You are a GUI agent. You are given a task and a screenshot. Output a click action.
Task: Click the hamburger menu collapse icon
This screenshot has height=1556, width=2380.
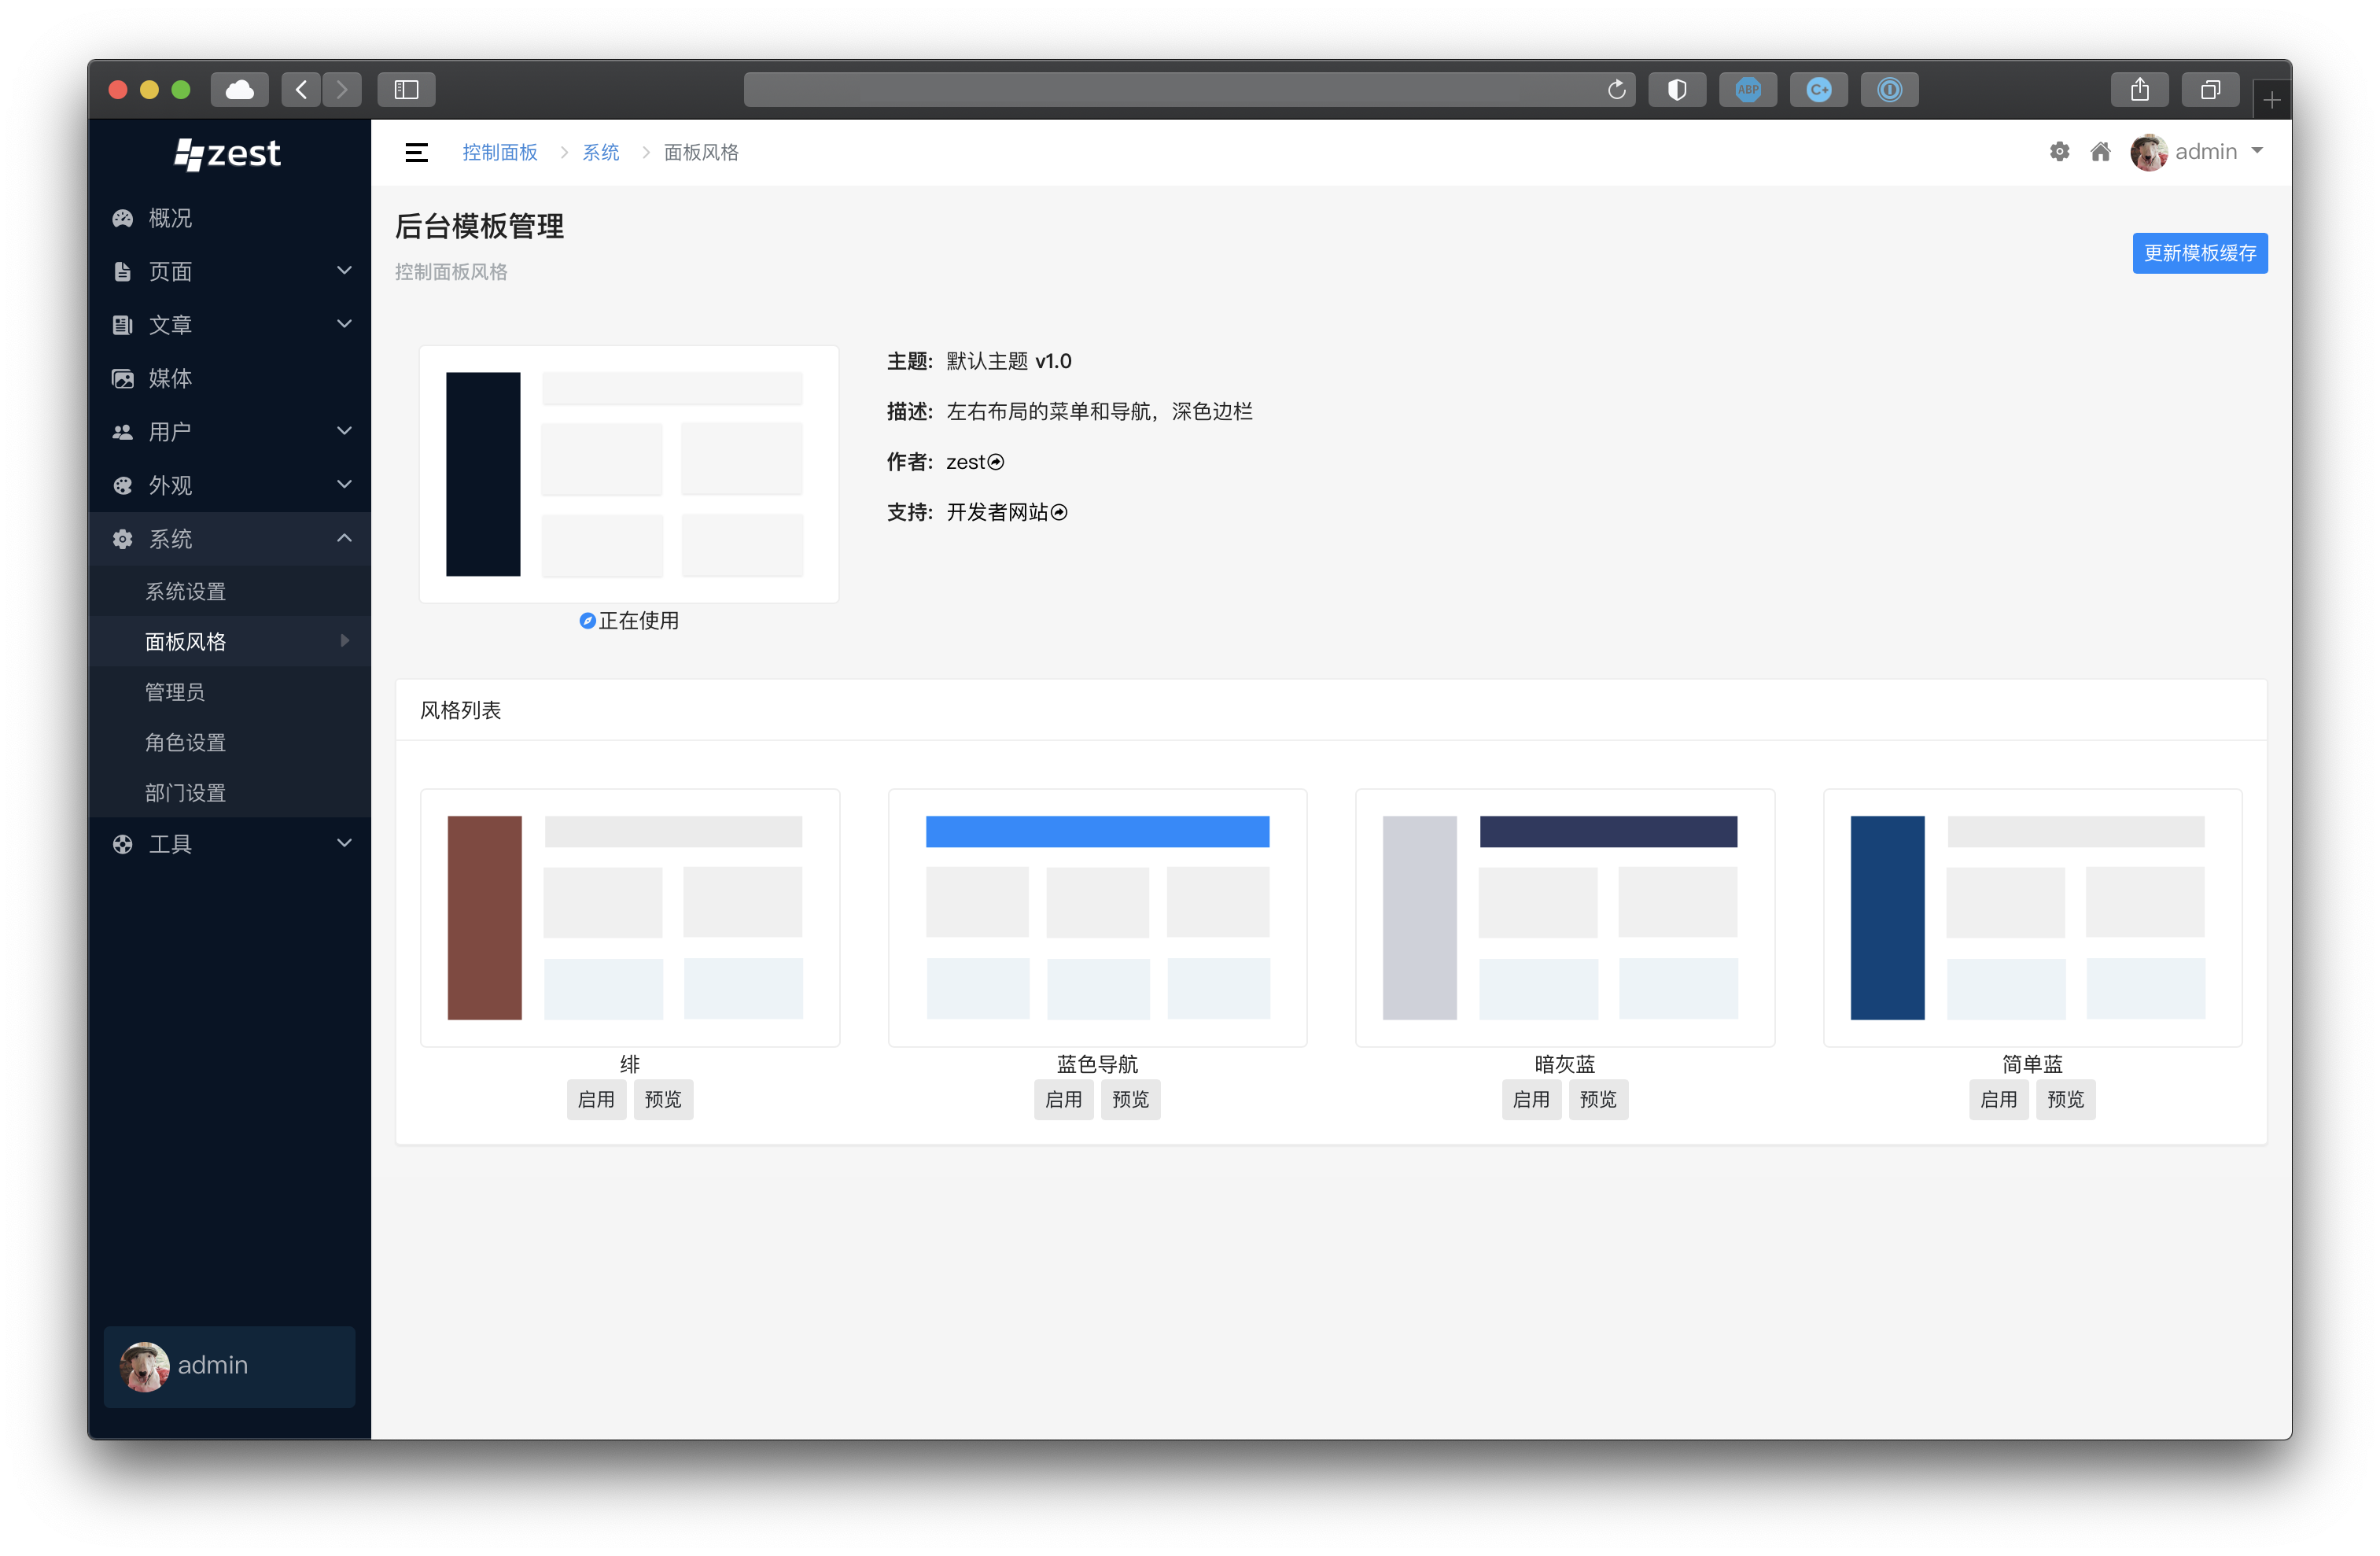[416, 152]
